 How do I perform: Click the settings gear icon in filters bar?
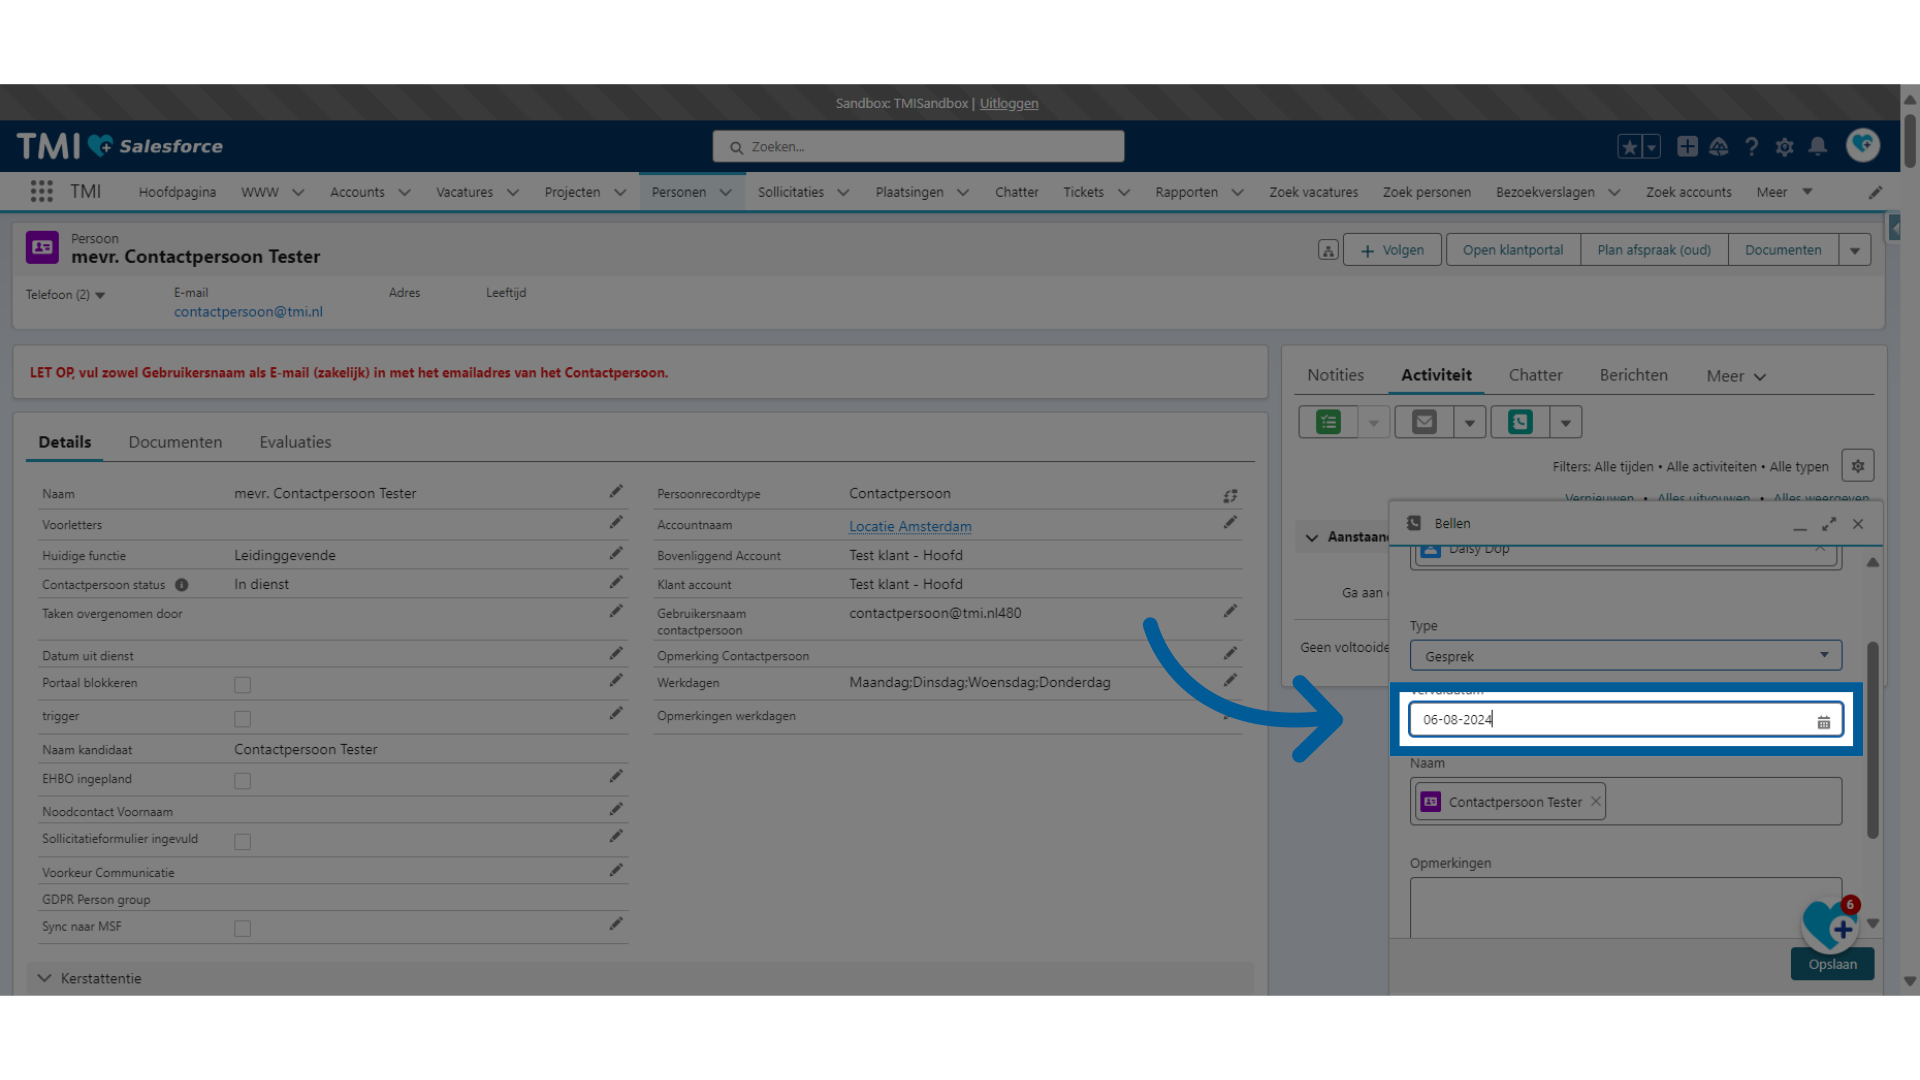tap(1858, 467)
